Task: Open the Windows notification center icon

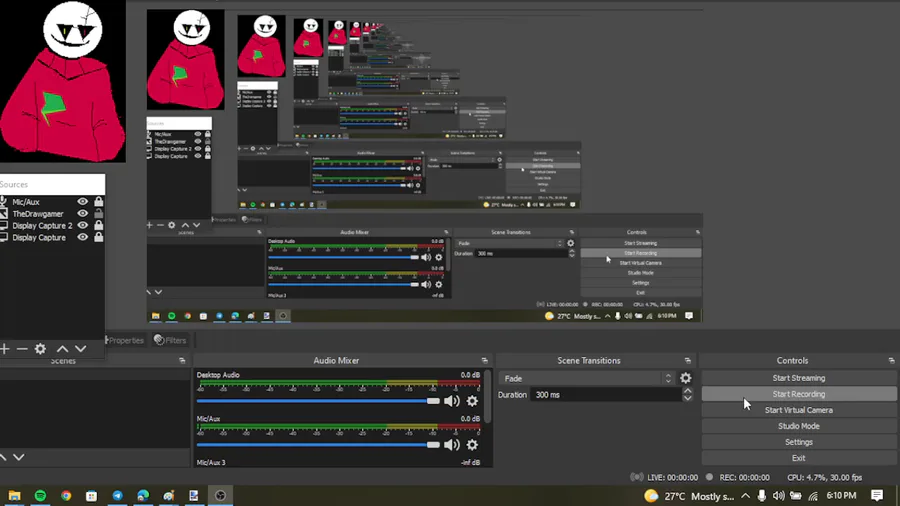Action: (876, 496)
